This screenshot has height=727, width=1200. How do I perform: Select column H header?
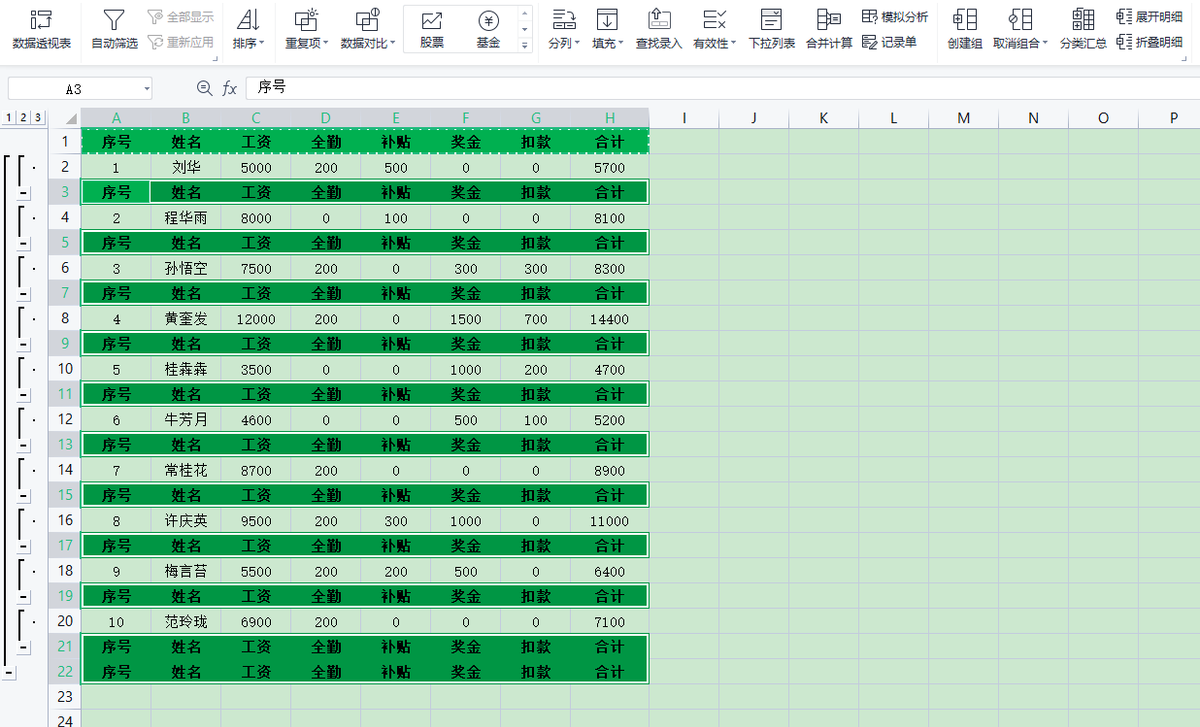(610, 118)
